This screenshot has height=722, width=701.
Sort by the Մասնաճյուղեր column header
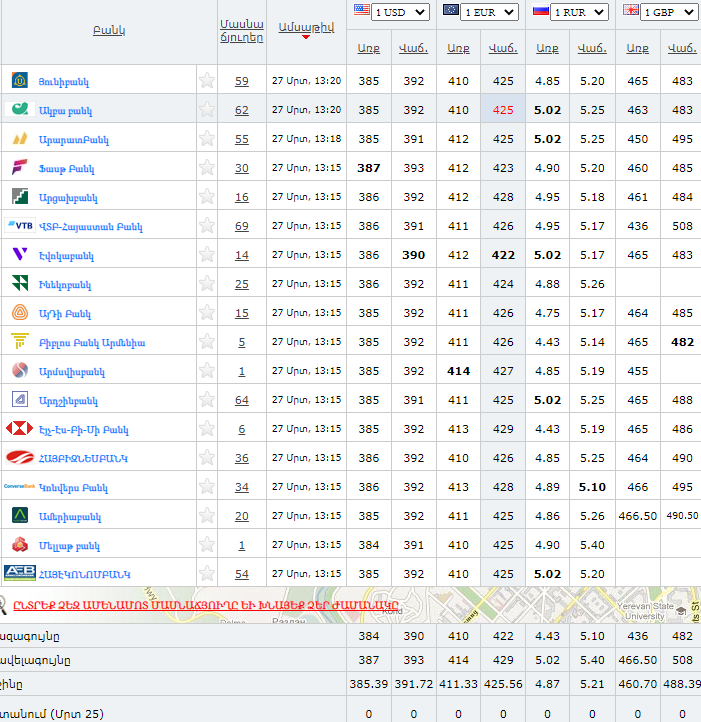point(242,31)
